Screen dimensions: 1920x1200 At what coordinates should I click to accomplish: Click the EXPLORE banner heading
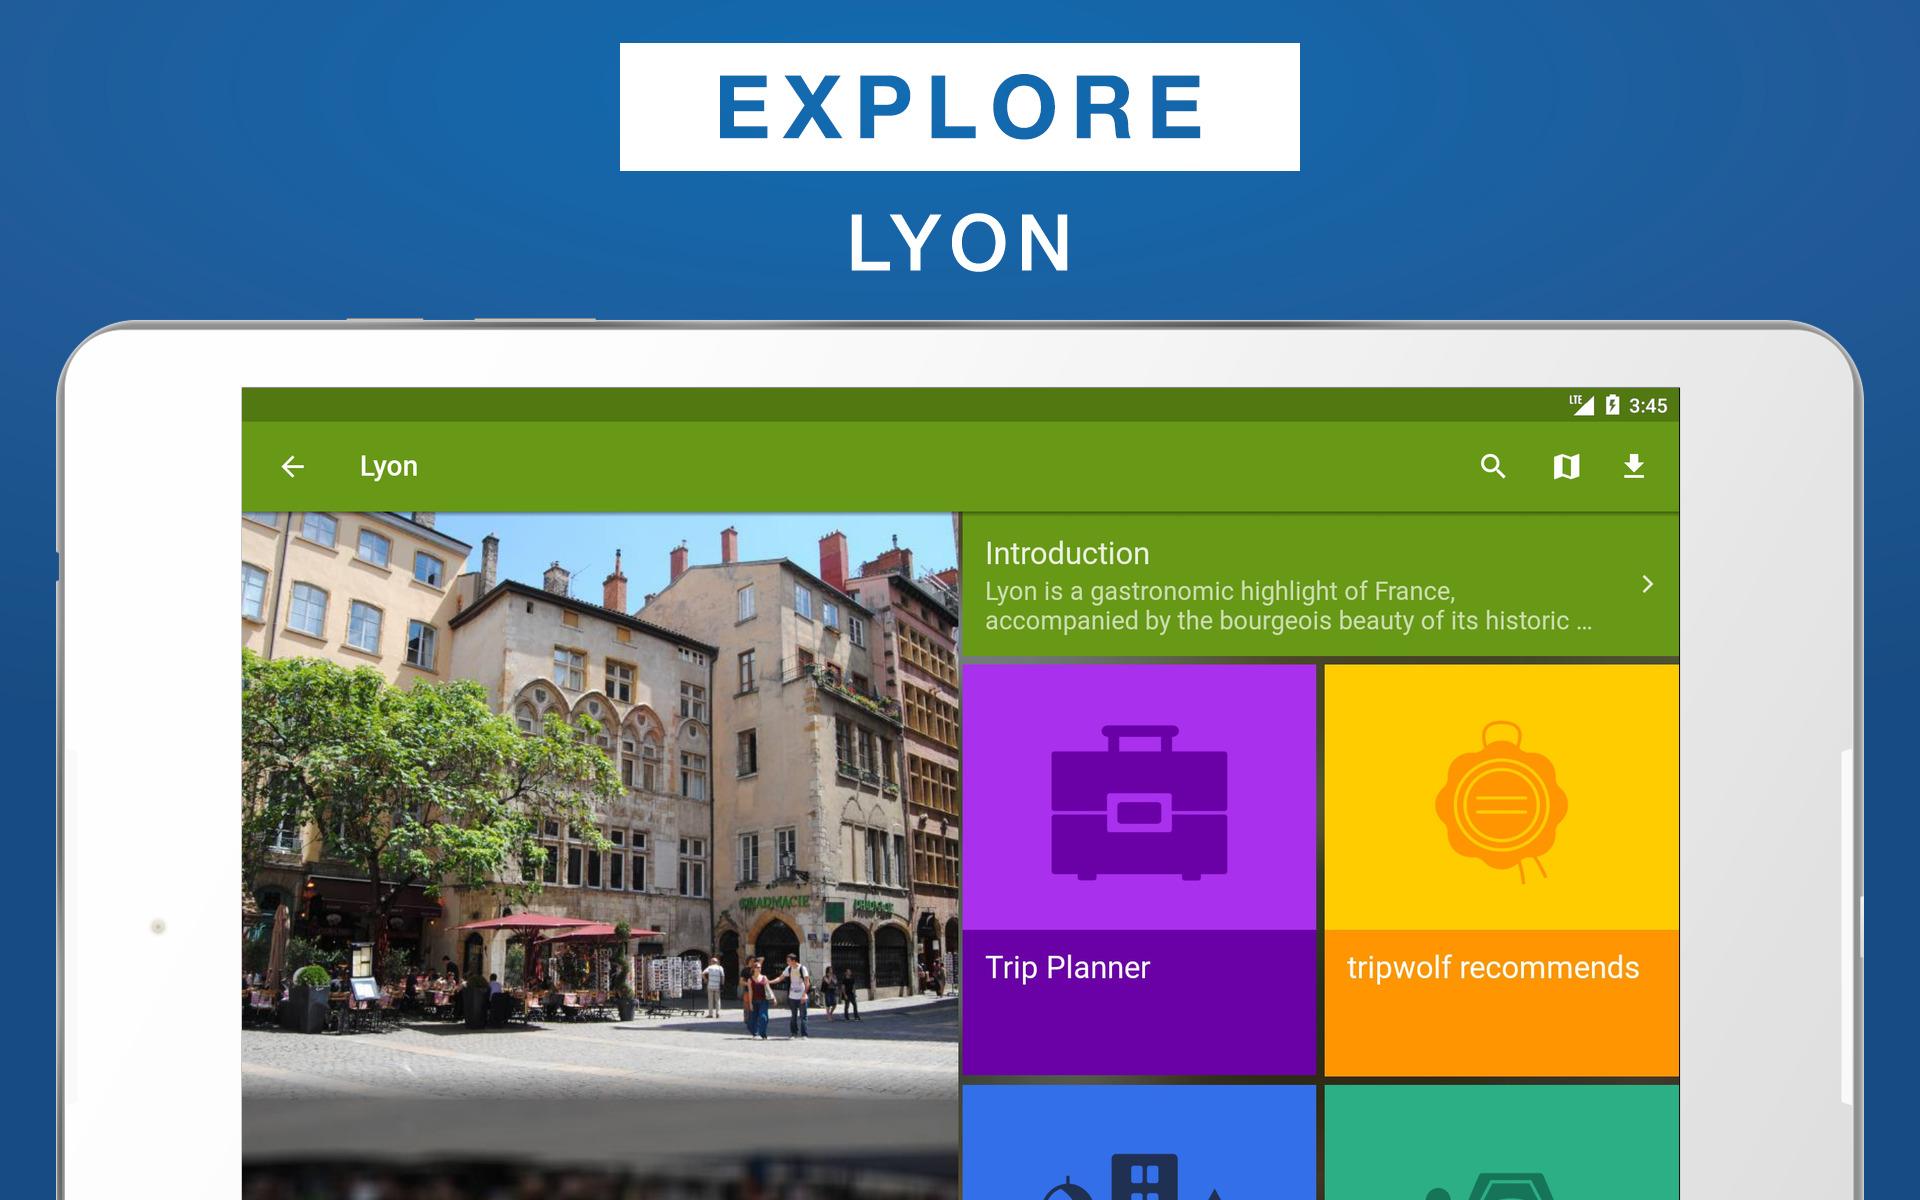point(960,107)
